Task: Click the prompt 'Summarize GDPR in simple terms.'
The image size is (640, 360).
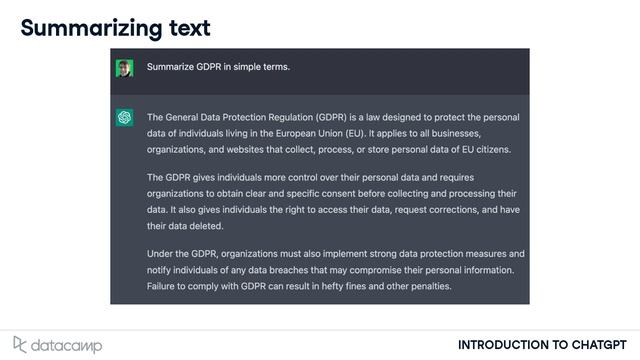Action: click(x=218, y=67)
